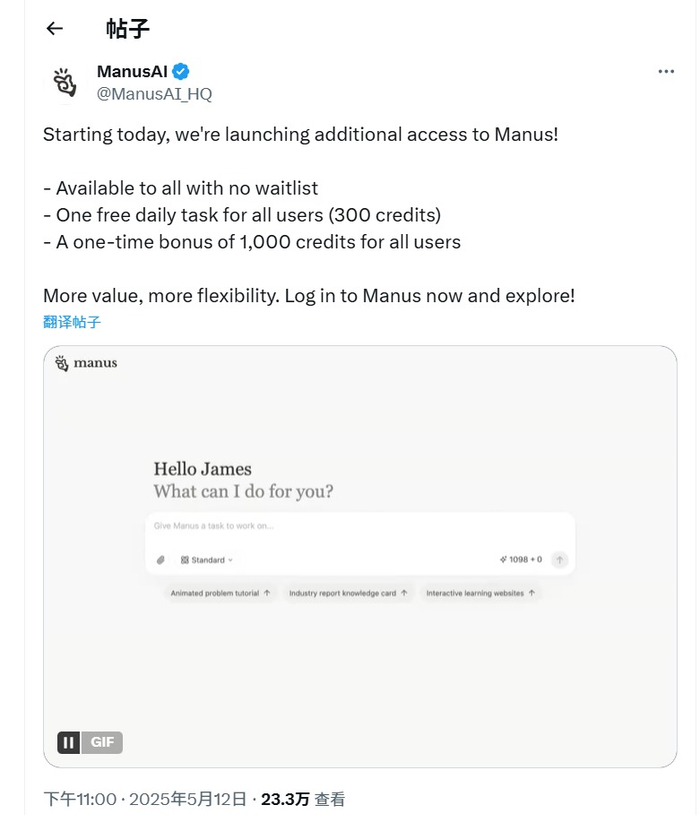
Task: Select Animated problem tutorial suggestion
Action: click(x=220, y=593)
